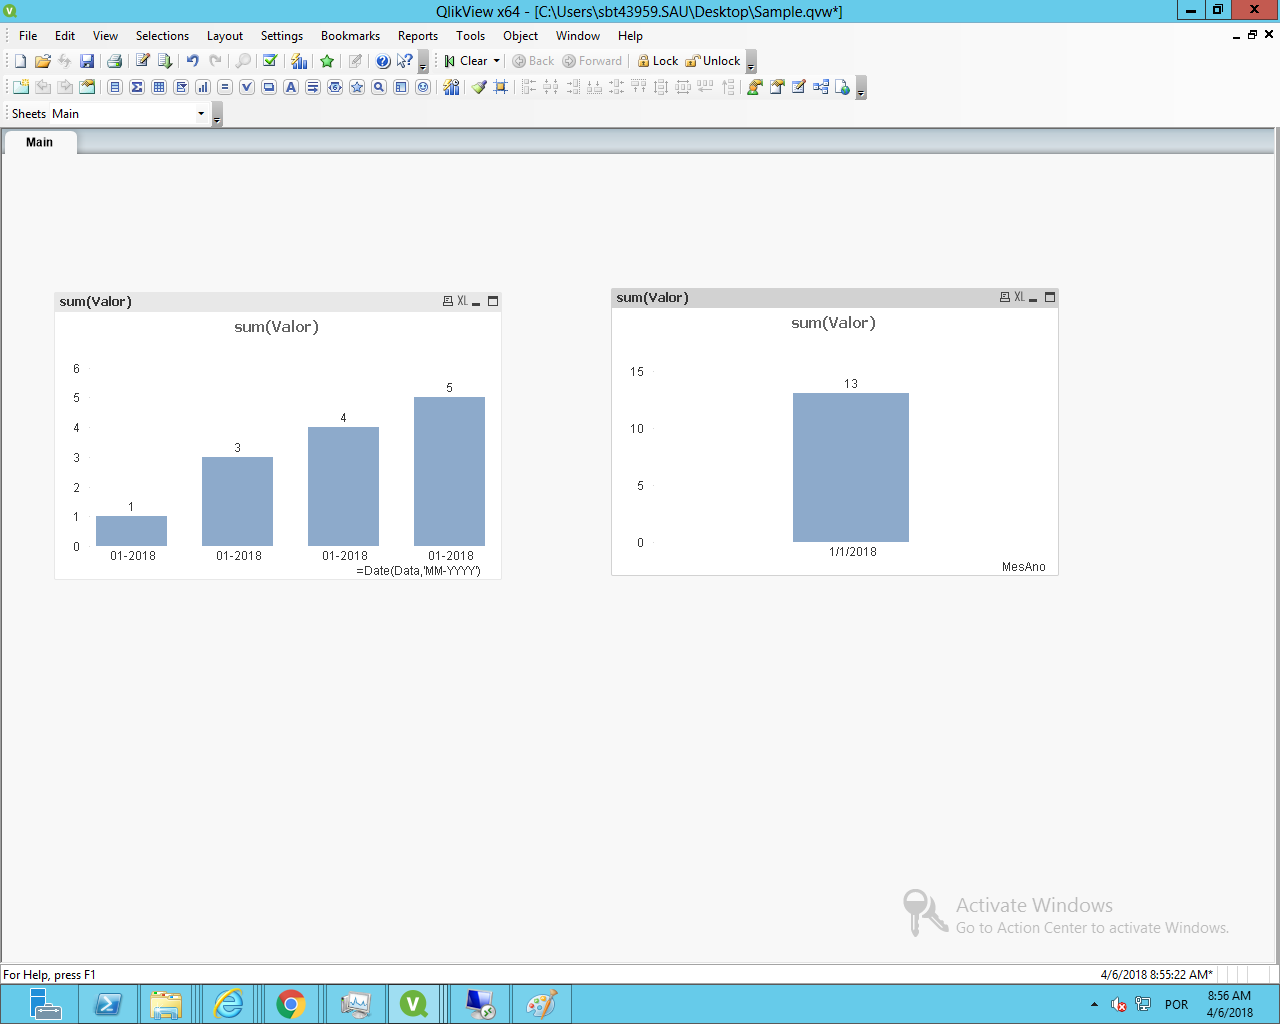Add a new sheet
Viewport: 1280px width, 1024px height.
click(20, 87)
